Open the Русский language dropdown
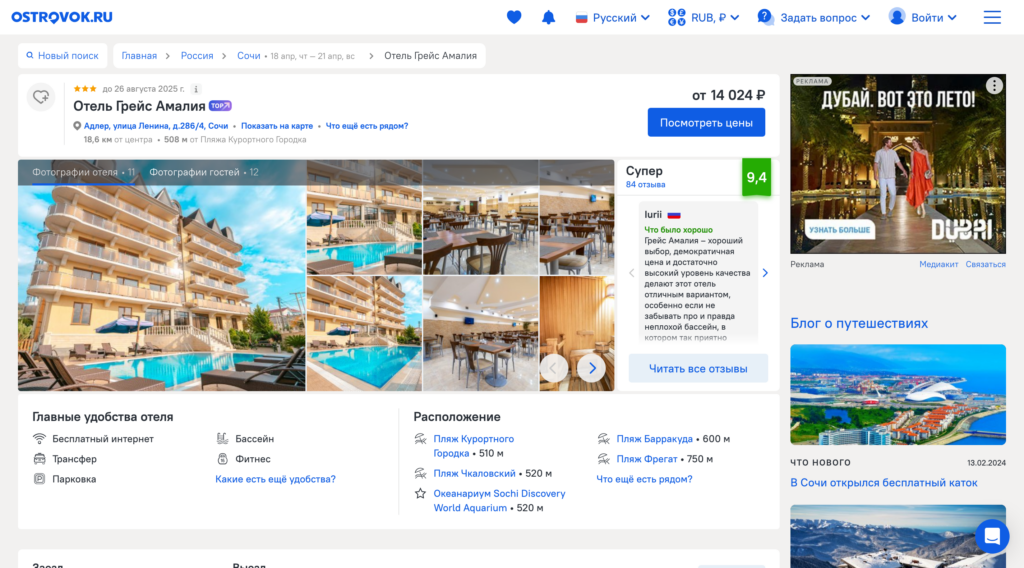 click(612, 18)
